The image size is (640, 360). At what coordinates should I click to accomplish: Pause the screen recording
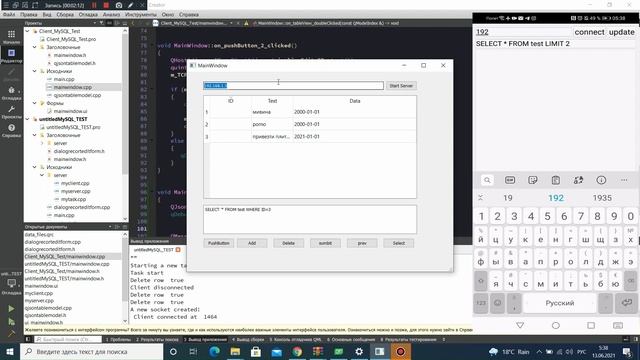pos(94,5)
